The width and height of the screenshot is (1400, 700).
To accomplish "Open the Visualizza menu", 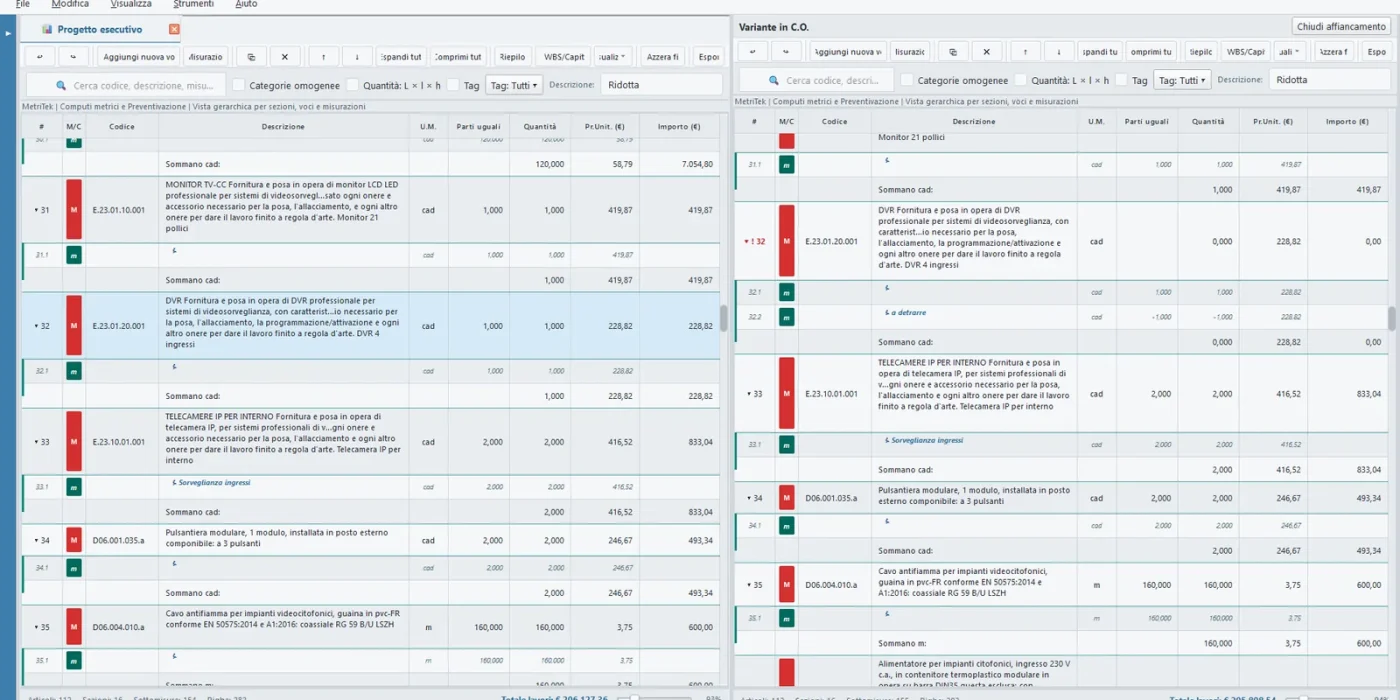I will (131, 4).
